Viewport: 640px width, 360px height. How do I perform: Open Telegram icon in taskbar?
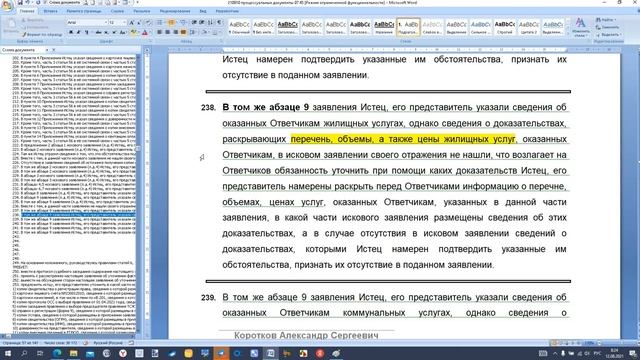tap(221, 353)
